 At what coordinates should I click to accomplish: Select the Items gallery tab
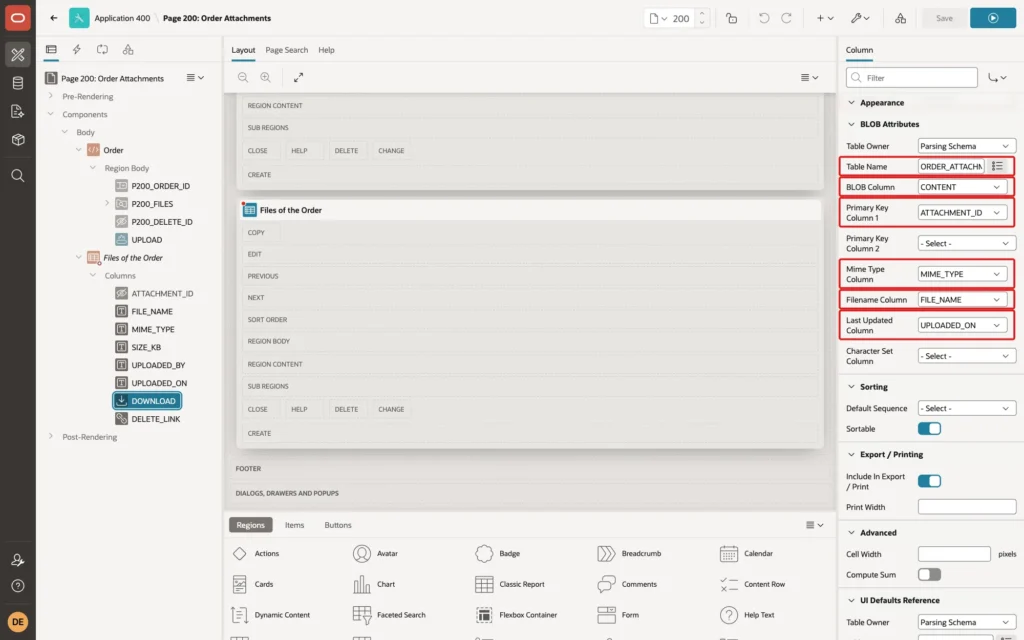(x=294, y=525)
